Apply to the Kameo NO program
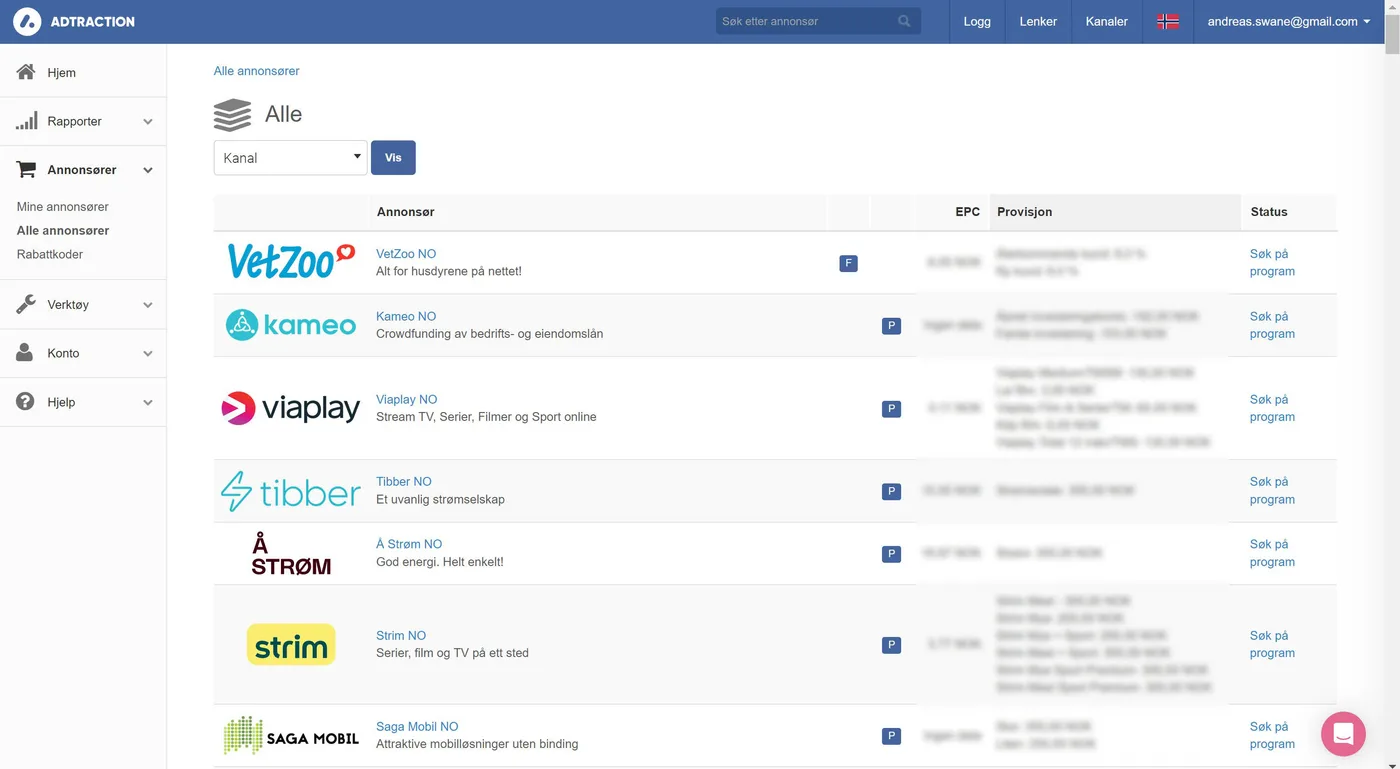The width and height of the screenshot is (1400, 769). click(1272, 325)
